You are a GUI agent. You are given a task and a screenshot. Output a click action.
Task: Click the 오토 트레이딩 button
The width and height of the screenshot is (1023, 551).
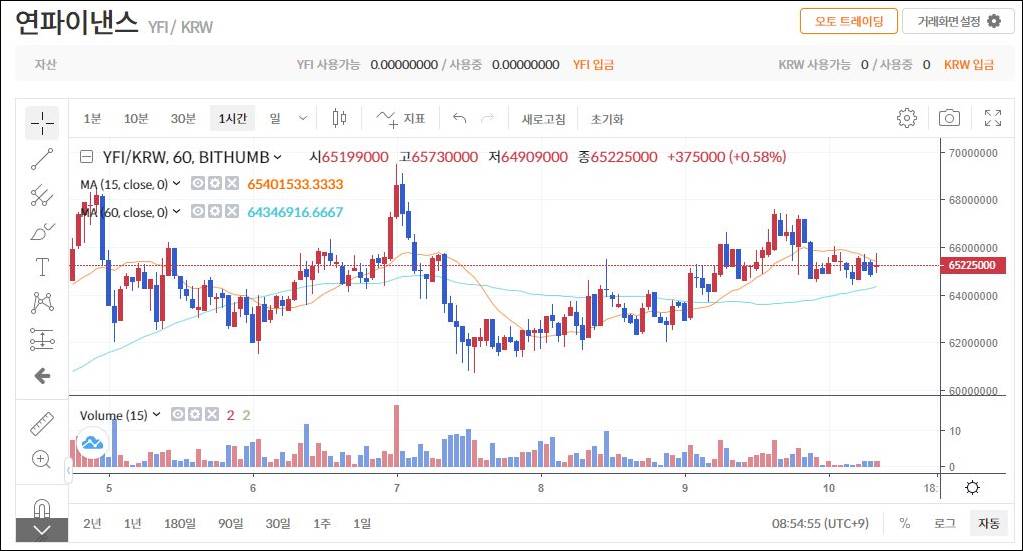coord(849,22)
